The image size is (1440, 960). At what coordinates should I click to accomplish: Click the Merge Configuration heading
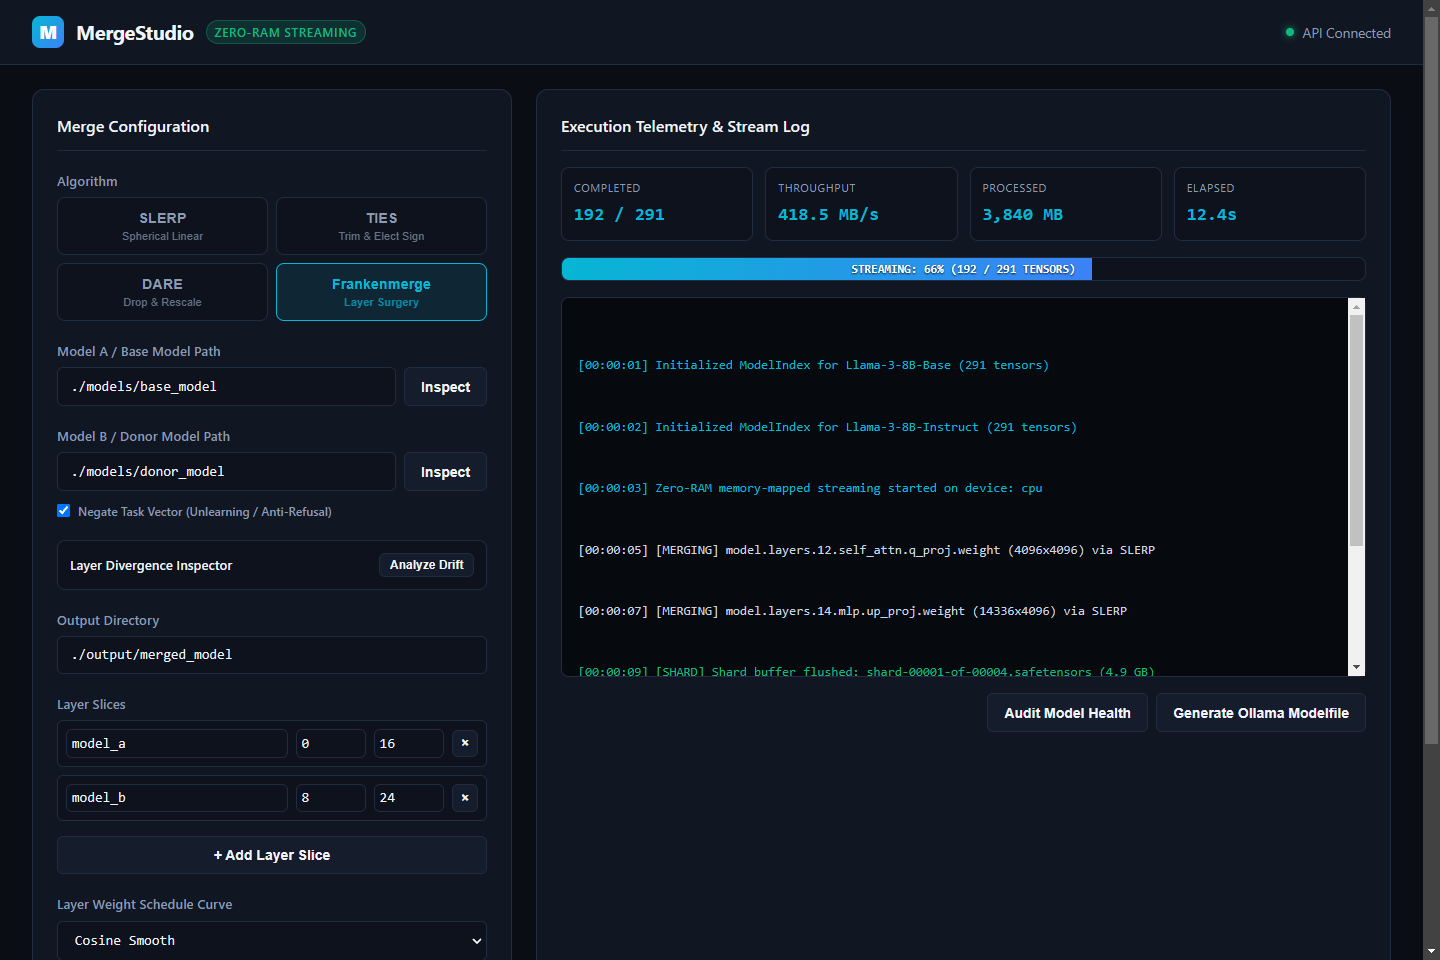tap(133, 127)
